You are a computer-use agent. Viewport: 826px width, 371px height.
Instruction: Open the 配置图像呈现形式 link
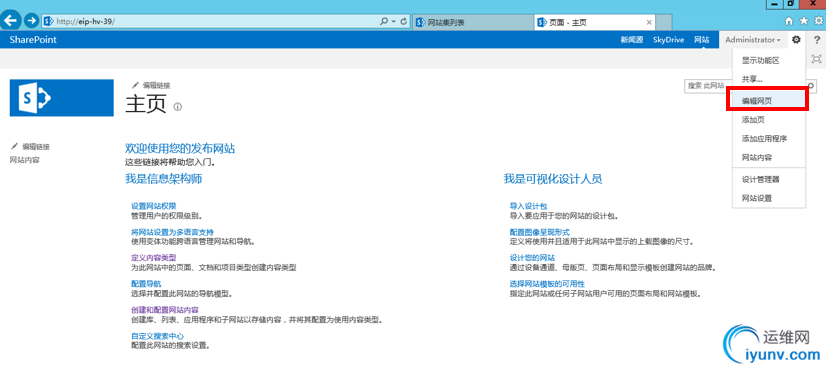point(539,232)
